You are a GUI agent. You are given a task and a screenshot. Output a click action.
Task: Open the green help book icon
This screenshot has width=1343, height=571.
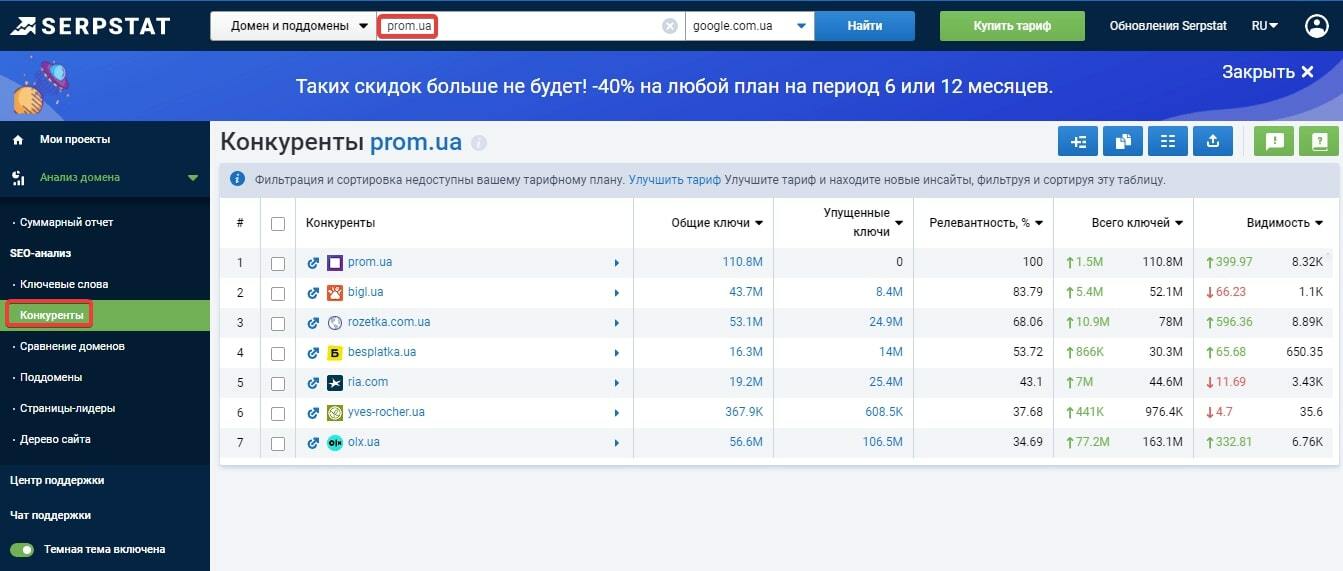click(x=1319, y=142)
